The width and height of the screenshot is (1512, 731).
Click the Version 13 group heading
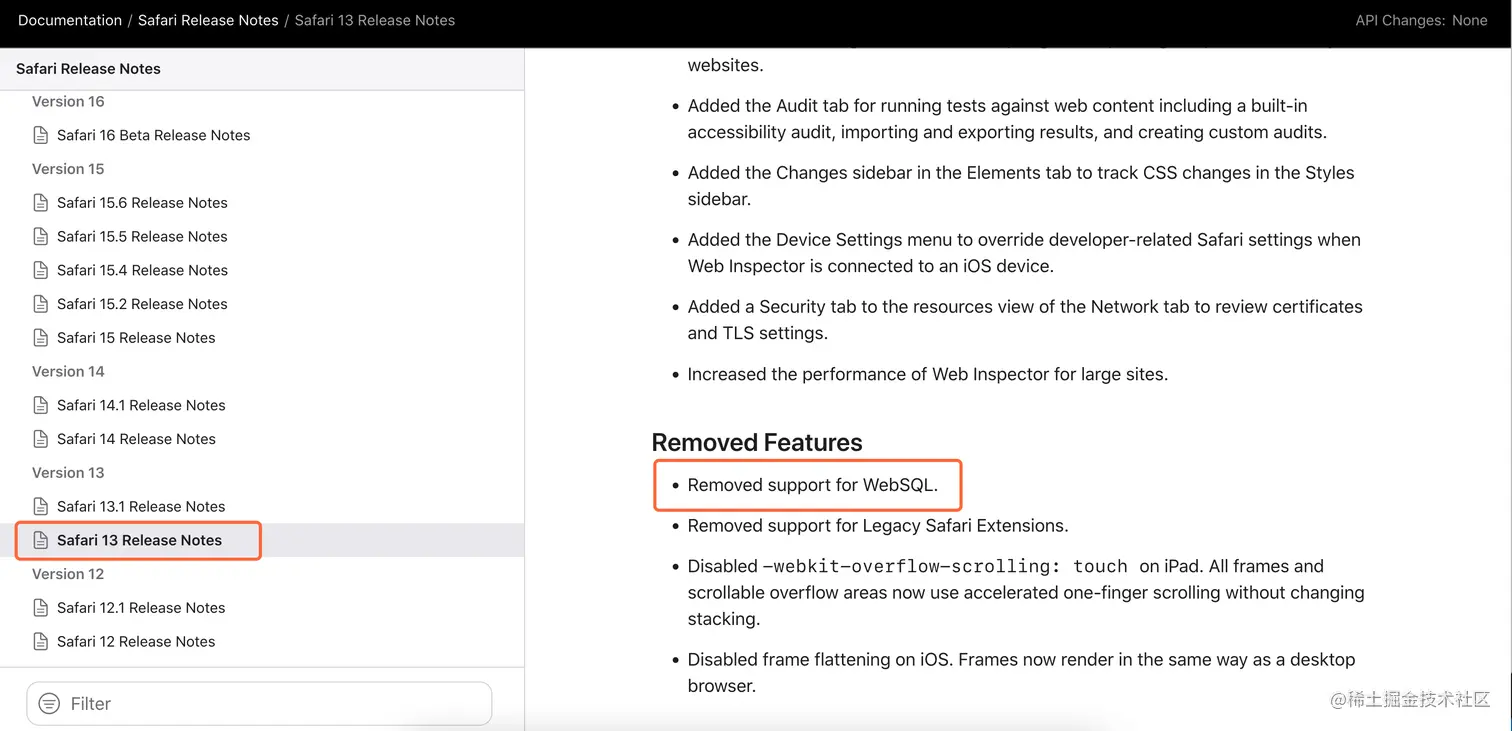tap(68, 473)
